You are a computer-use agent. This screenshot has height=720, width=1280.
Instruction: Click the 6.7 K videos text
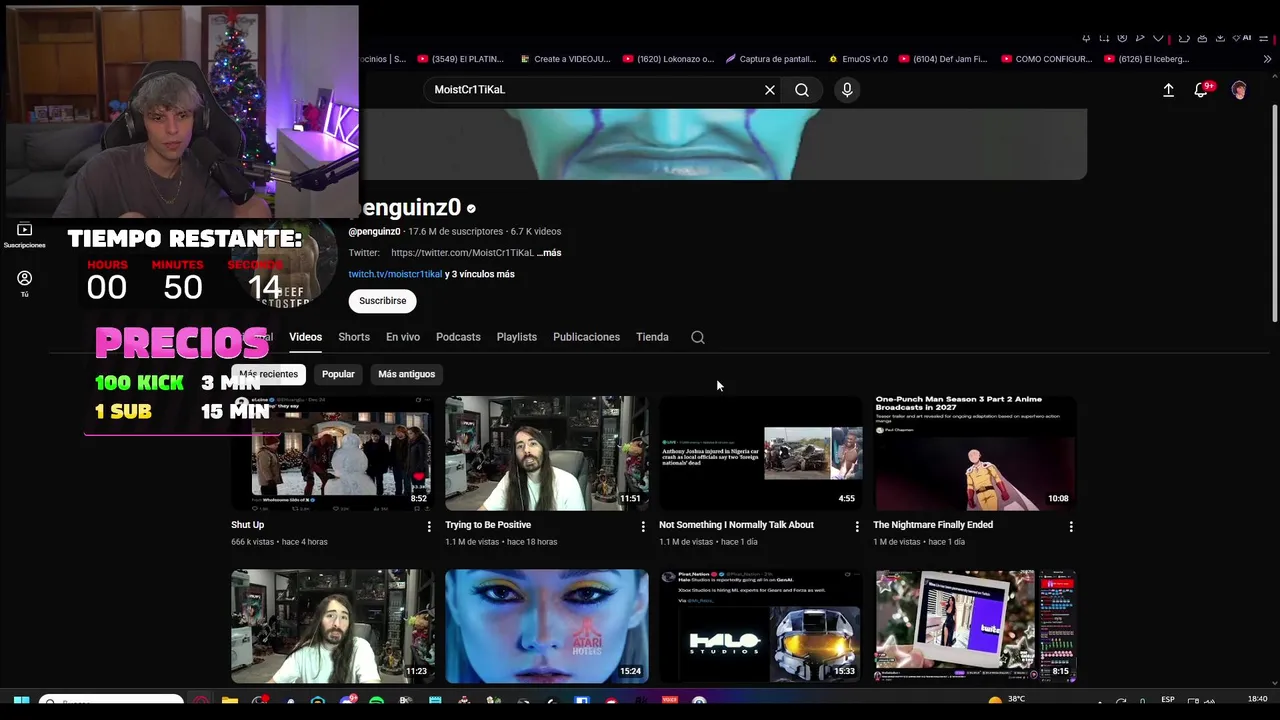click(x=536, y=232)
